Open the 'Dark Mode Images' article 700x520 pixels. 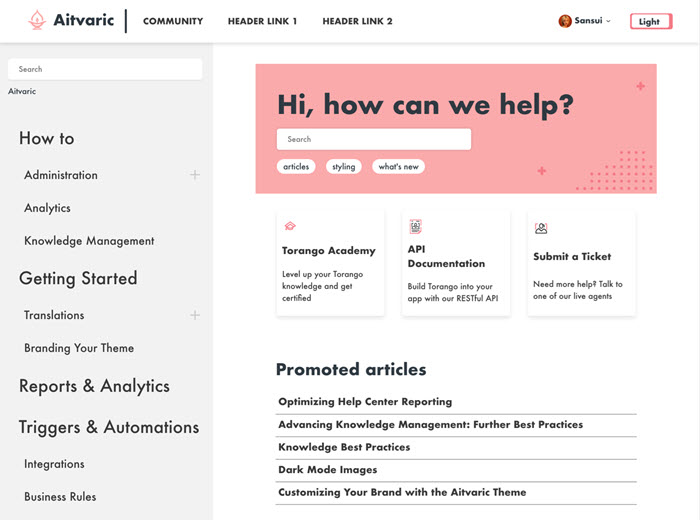point(328,469)
